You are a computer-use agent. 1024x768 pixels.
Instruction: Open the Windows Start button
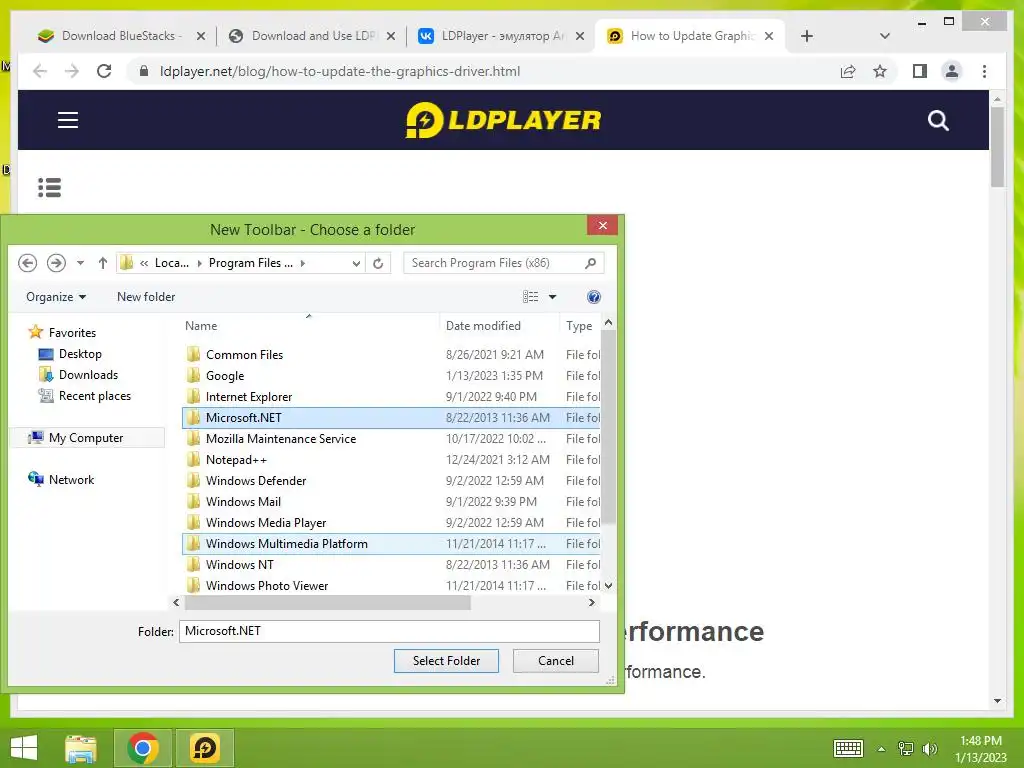click(x=24, y=748)
